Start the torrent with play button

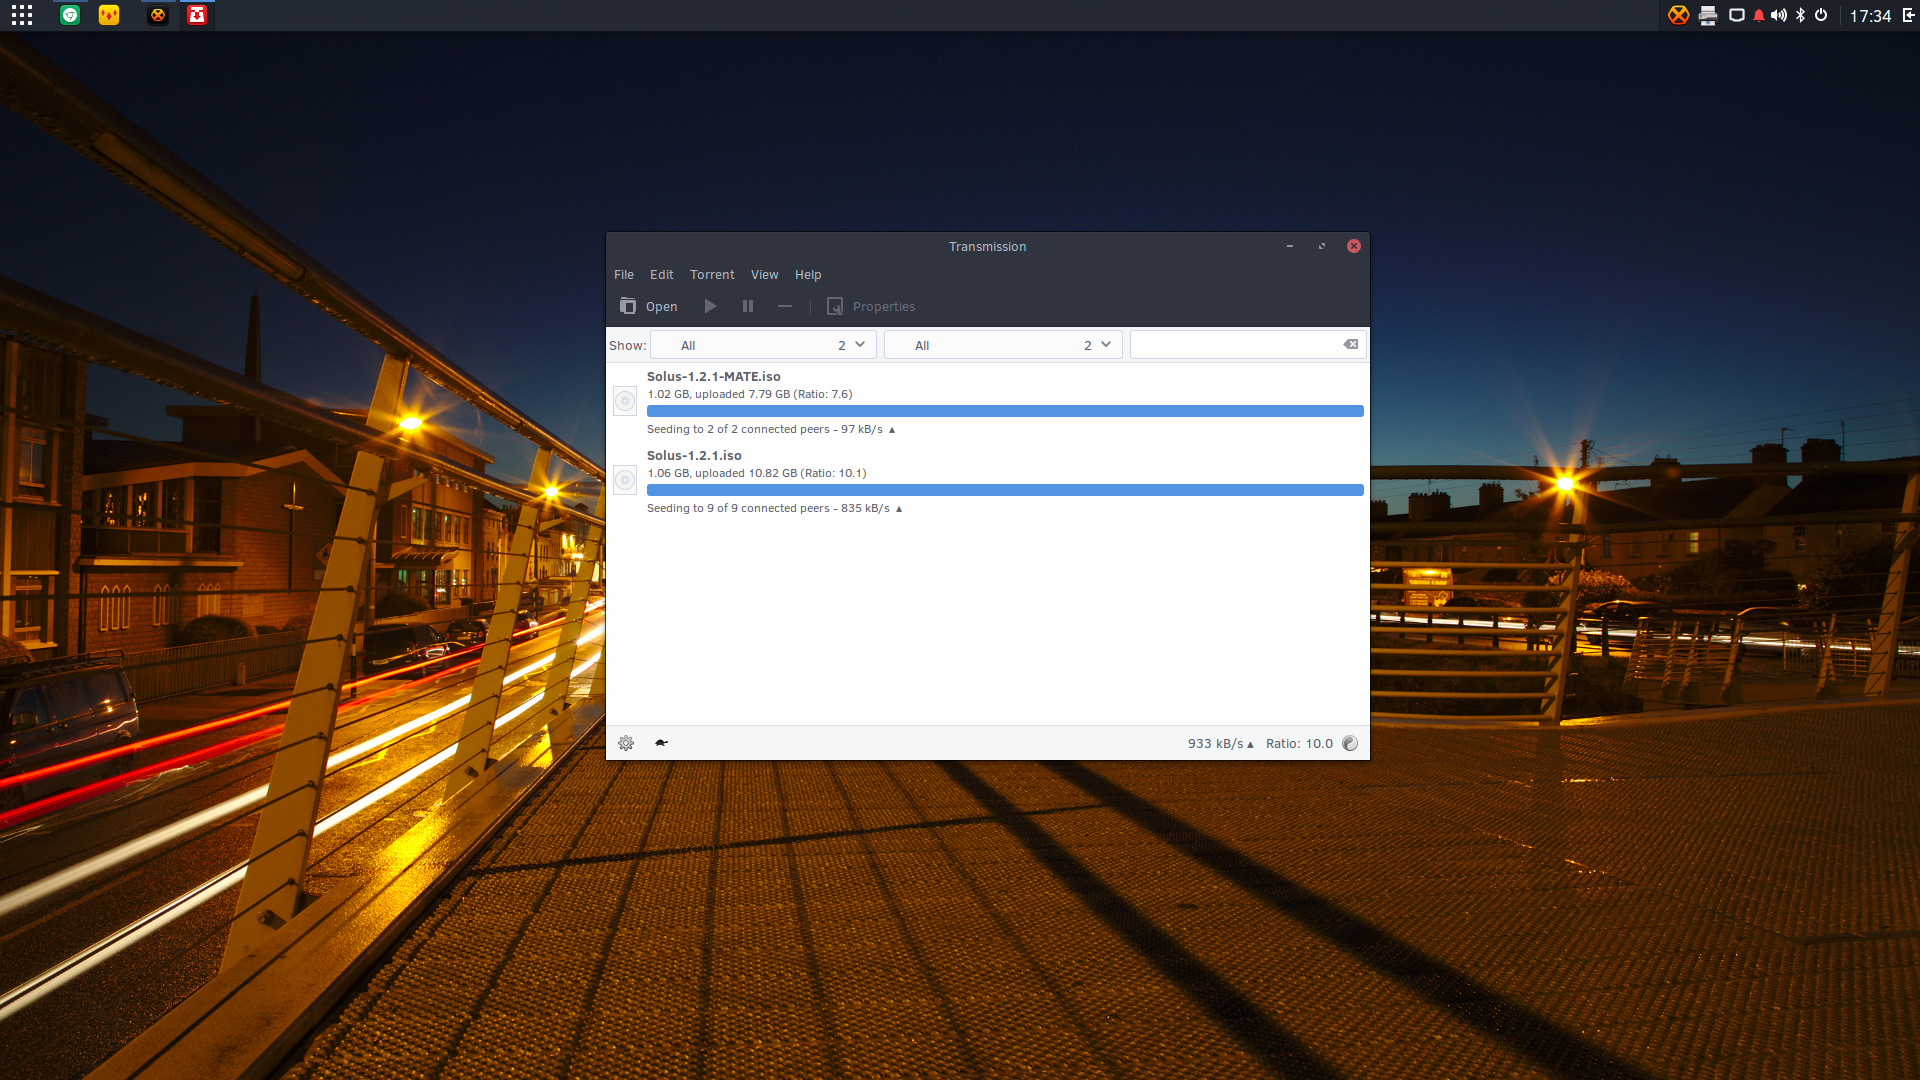710,306
